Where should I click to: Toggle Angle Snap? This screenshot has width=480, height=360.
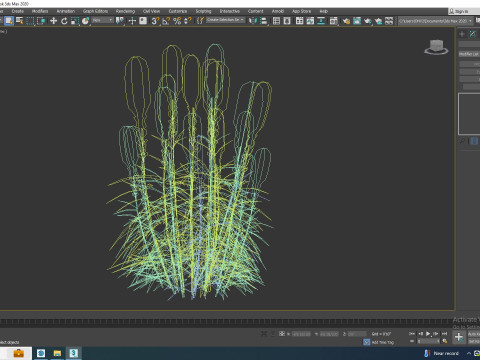[x=166, y=21]
